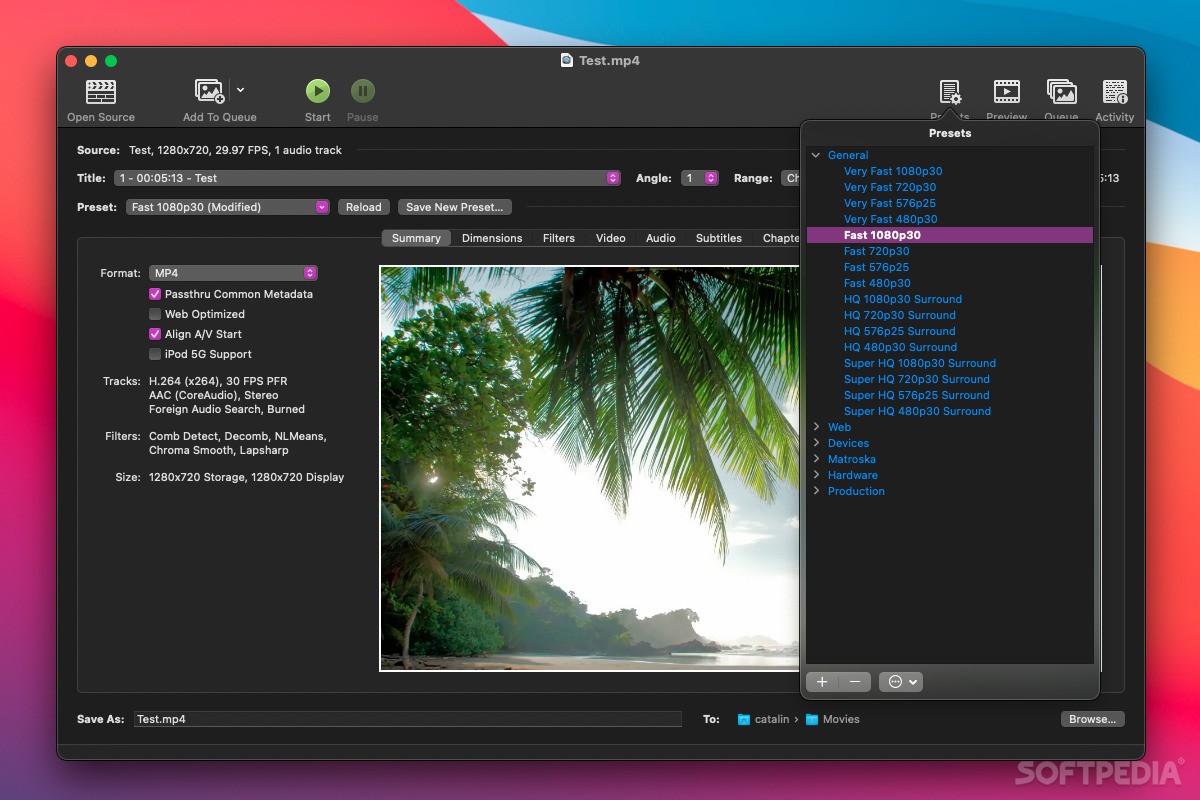Switch to the Video tab
The image size is (1200, 800).
(610, 238)
